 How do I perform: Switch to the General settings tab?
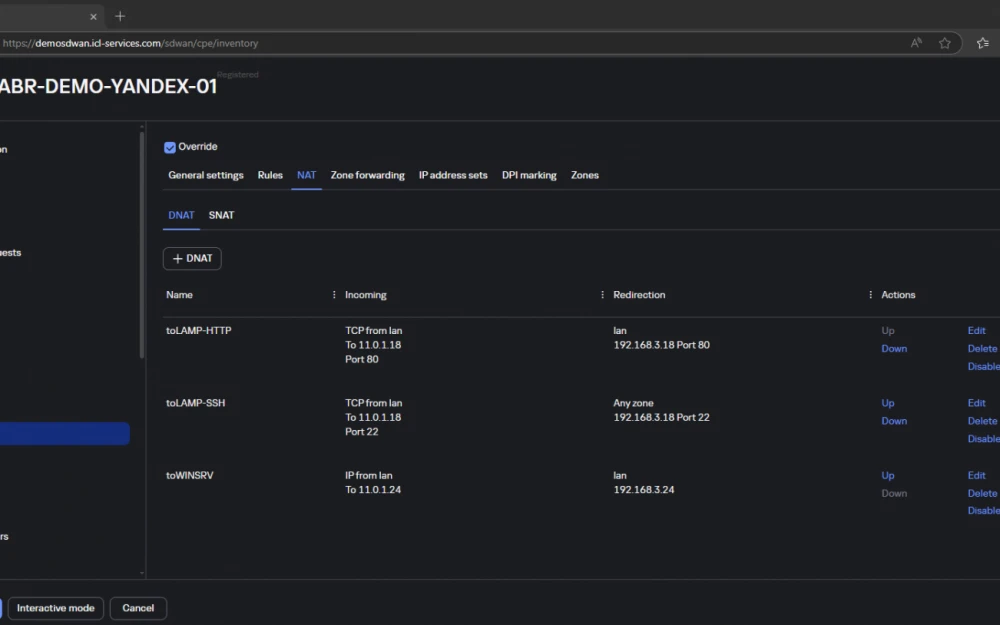pyautogui.click(x=205, y=175)
